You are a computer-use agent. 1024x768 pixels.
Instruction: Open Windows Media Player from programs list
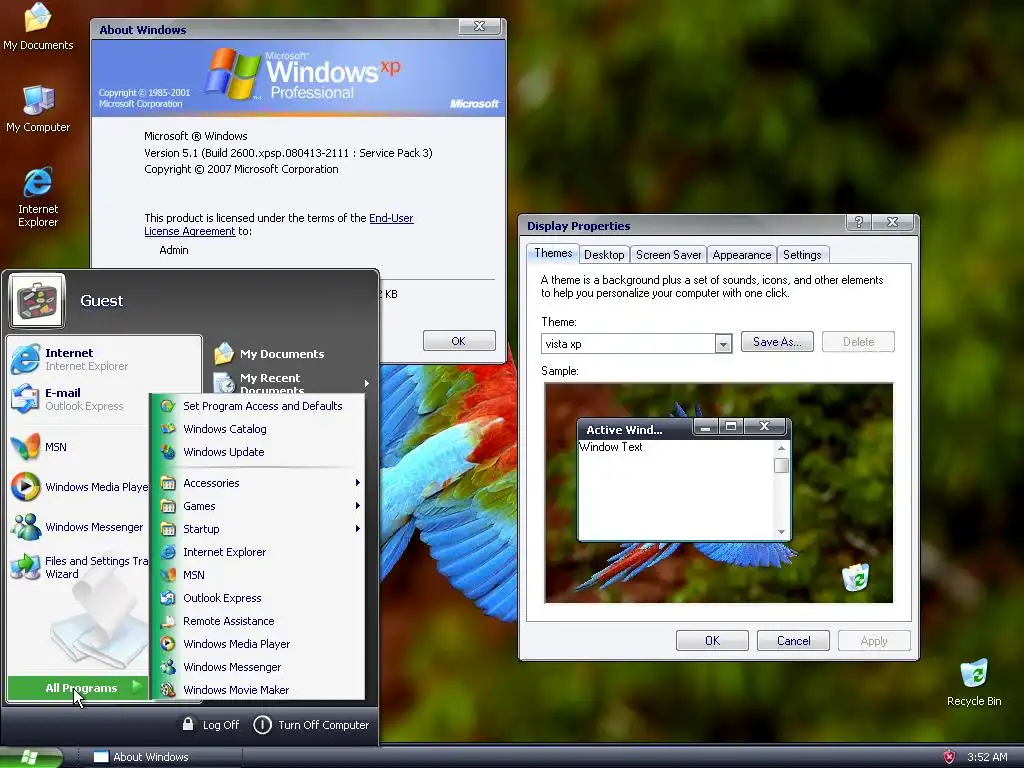click(x=258, y=644)
